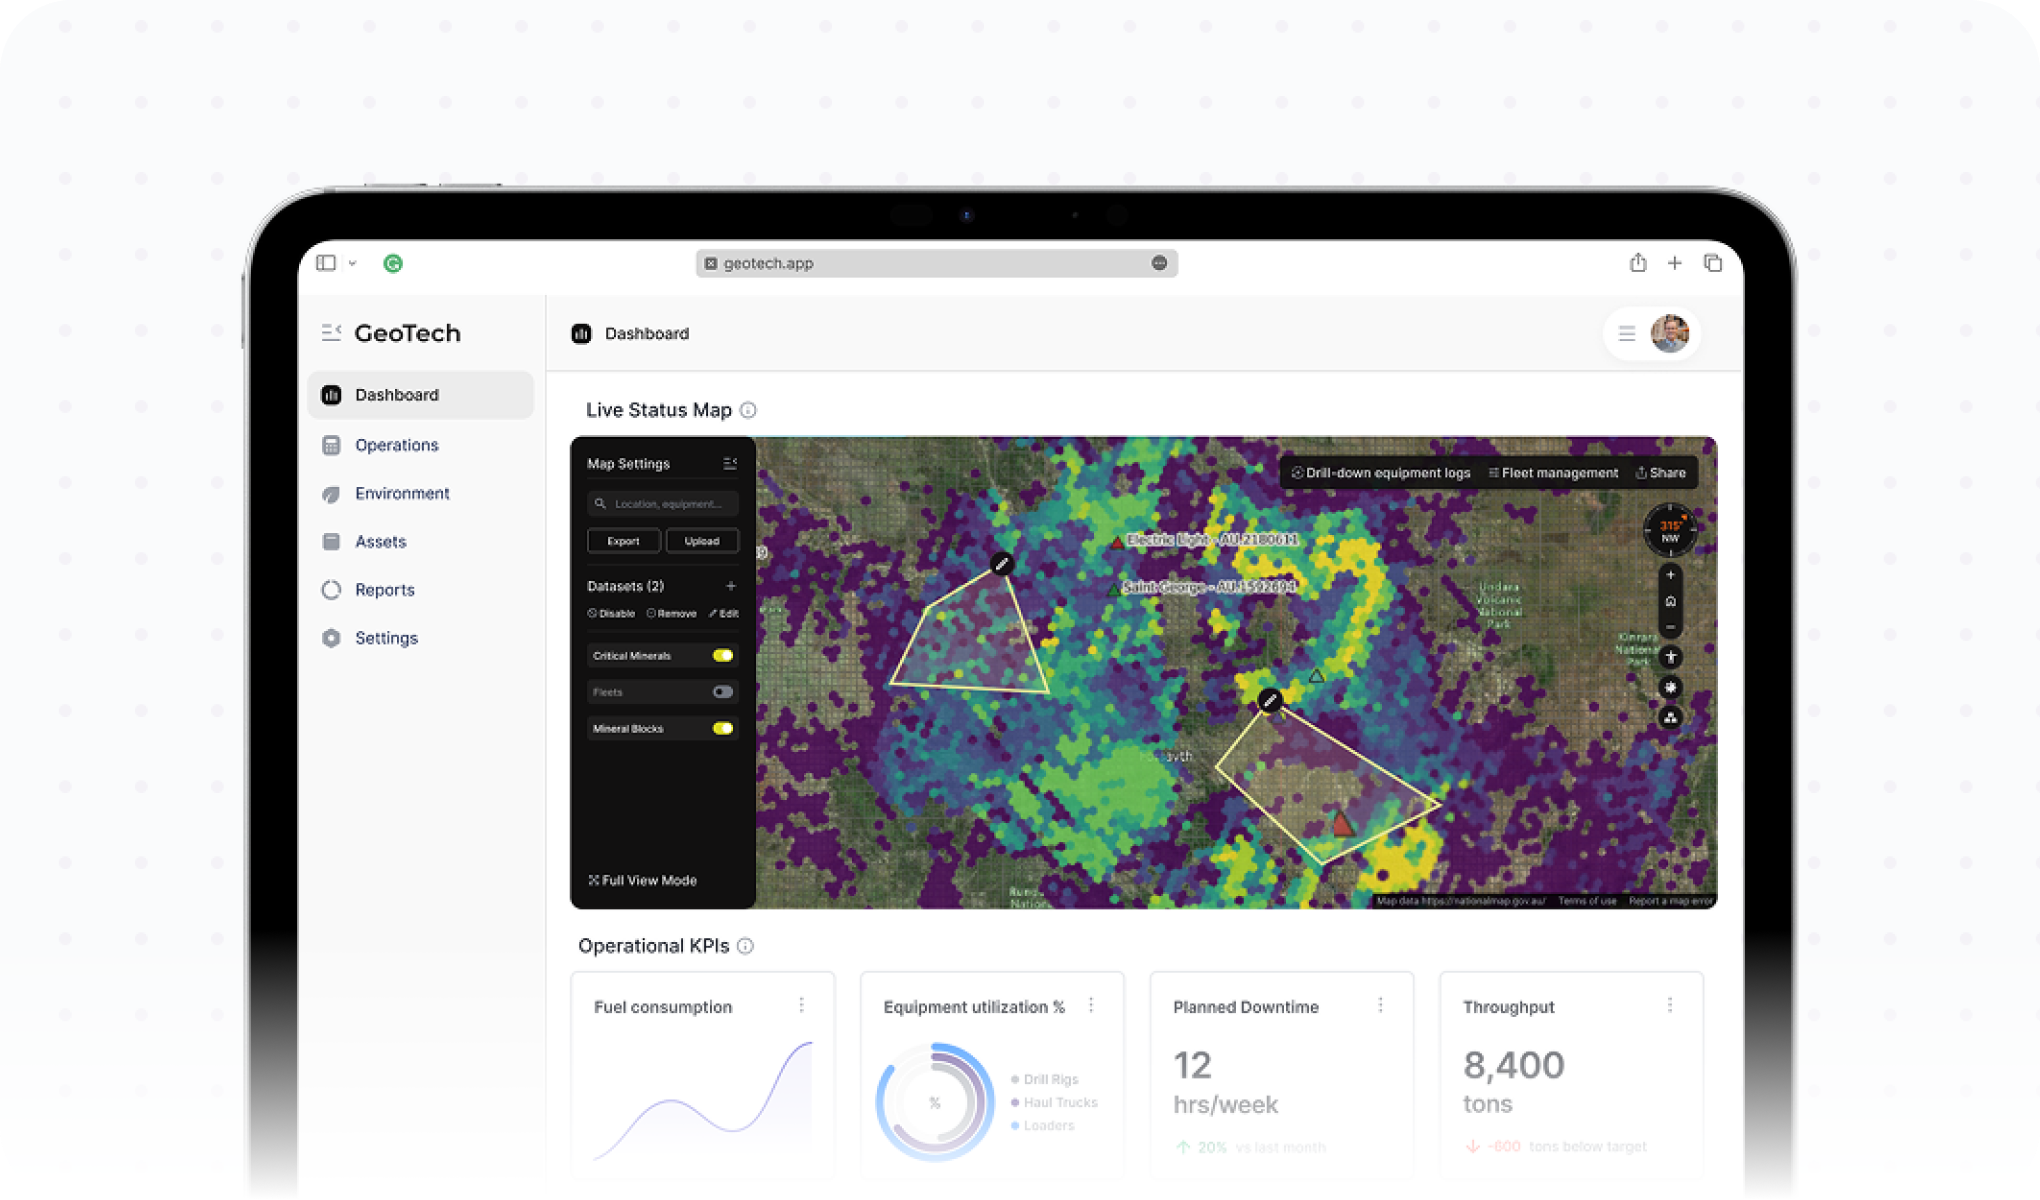Image resolution: width=2040 pixels, height=1200 pixels.
Task: Click the Live Status Map info icon
Action: click(748, 410)
